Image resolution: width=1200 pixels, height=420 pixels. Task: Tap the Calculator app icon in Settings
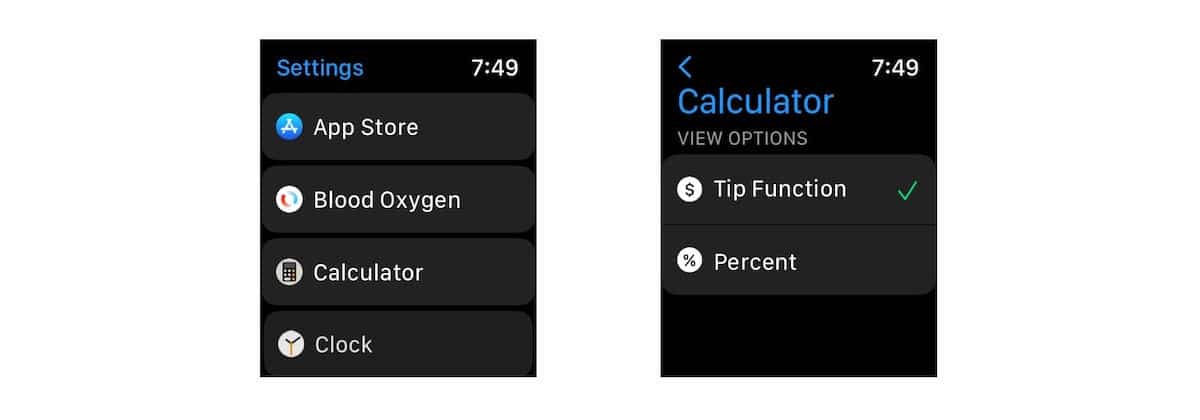pos(290,272)
